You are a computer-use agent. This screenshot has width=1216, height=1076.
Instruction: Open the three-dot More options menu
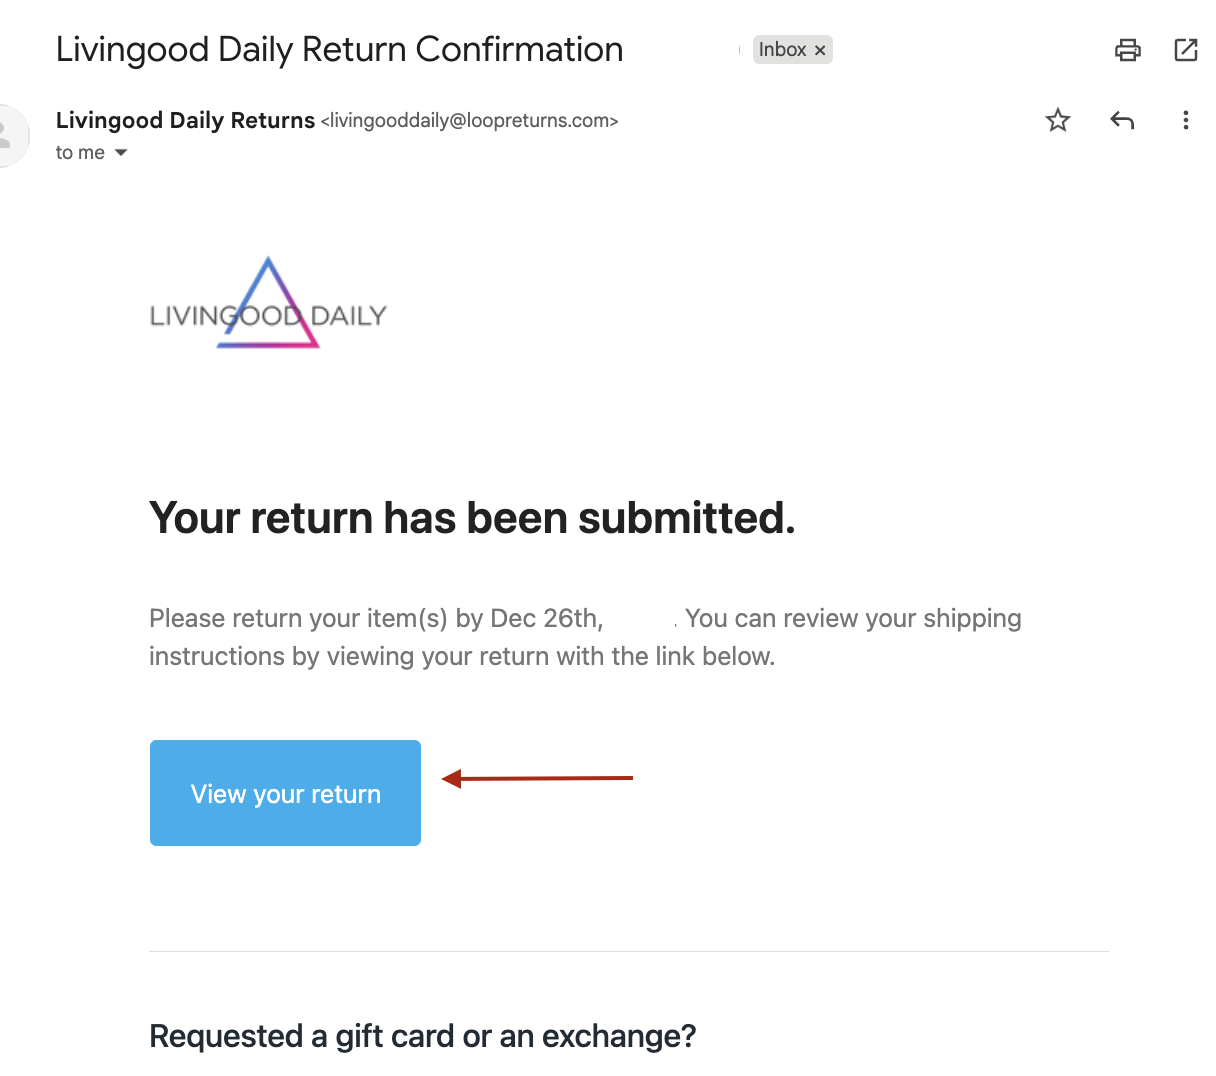[x=1186, y=121]
